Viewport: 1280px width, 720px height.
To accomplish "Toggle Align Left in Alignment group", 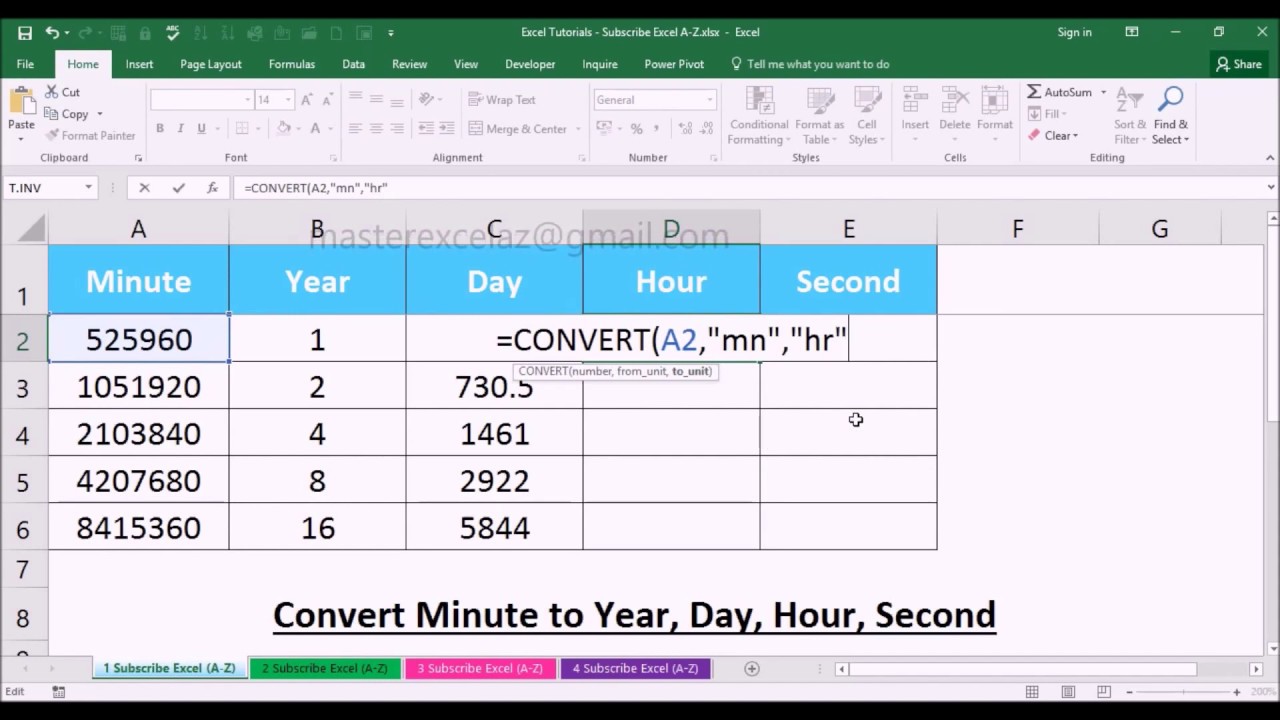I will tap(355, 128).
